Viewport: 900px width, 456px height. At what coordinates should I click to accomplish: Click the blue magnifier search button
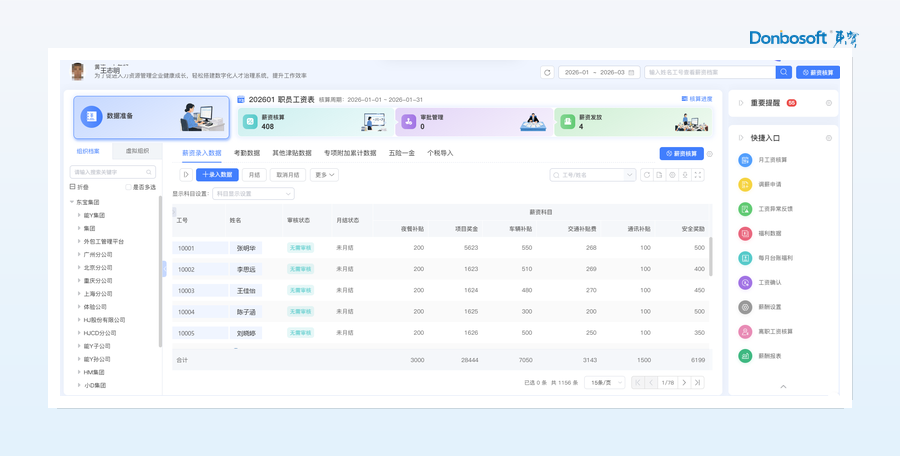783,72
